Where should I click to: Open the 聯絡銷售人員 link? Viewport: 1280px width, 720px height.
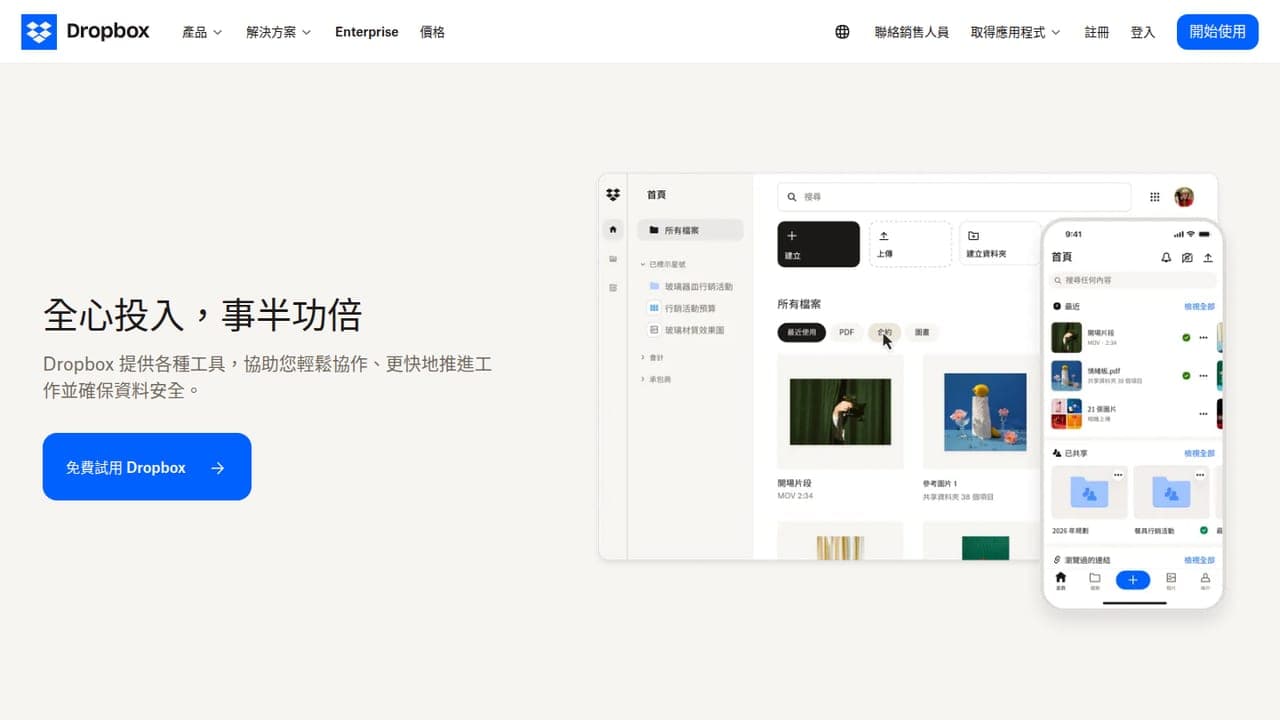(911, 32)
